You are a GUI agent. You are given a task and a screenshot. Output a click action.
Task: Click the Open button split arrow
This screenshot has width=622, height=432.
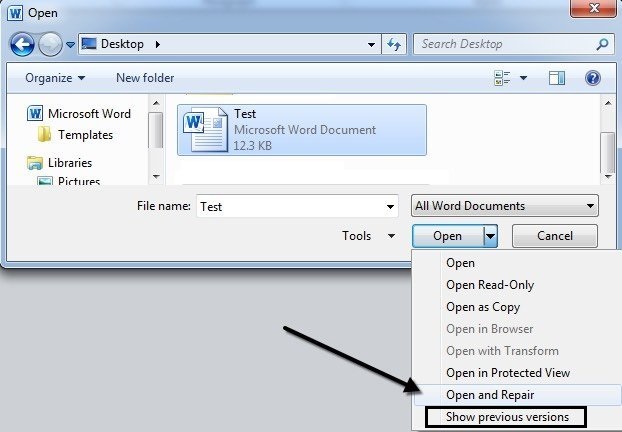coord(491,236)
